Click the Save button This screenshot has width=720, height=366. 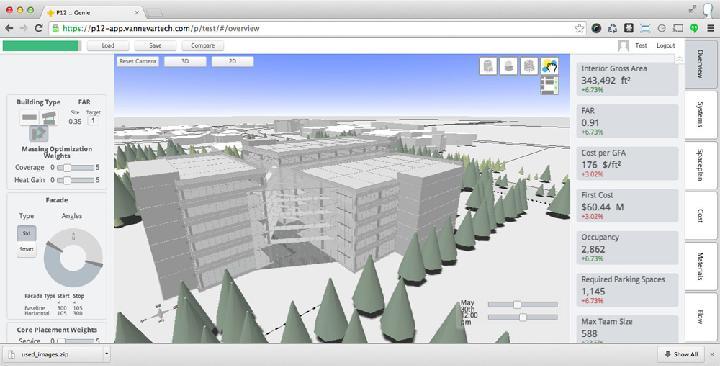pos(155,45)
